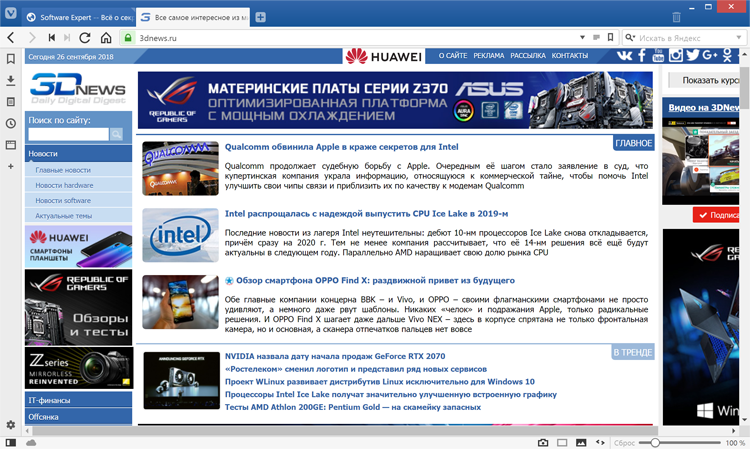This screenshot has height=449, width=750.
Task: Open the КОНТАКТЫ menu item
Action: point(570,55)
